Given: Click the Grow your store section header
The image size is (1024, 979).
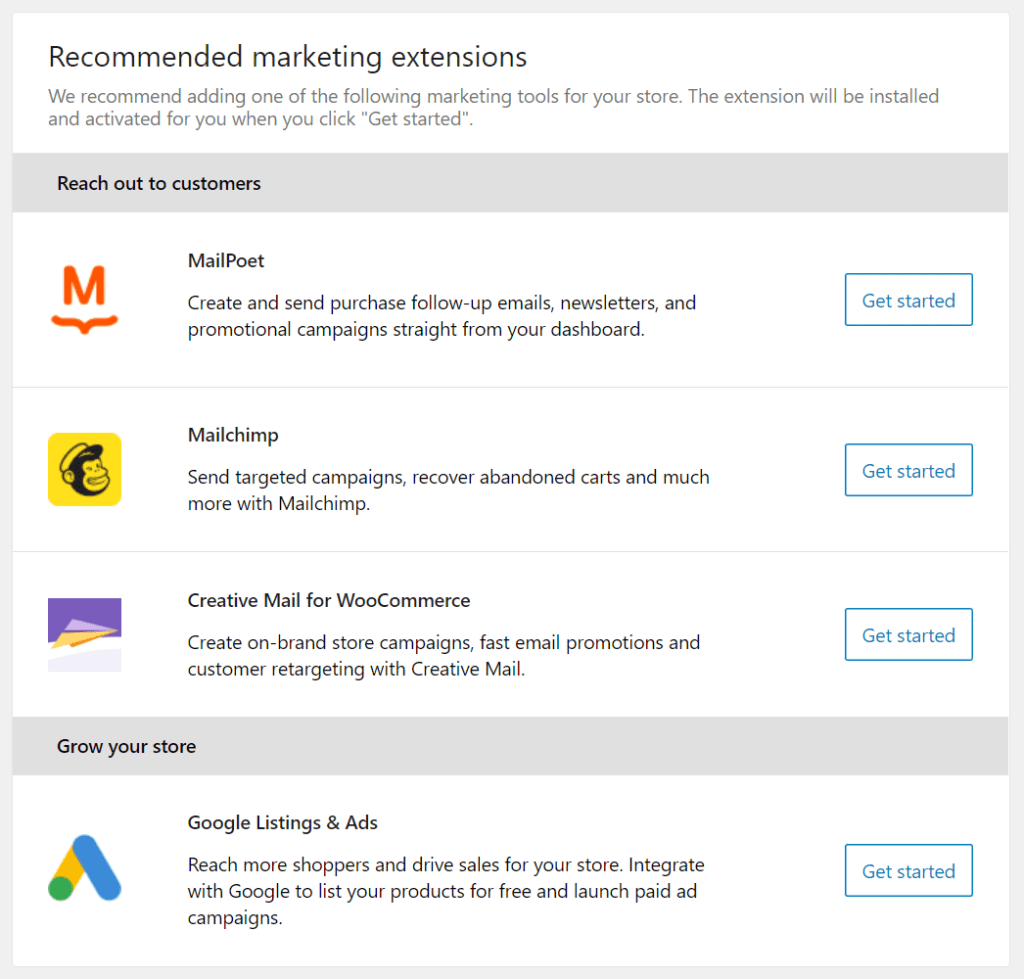Looking at the screenshot, I should click(126, 746).
